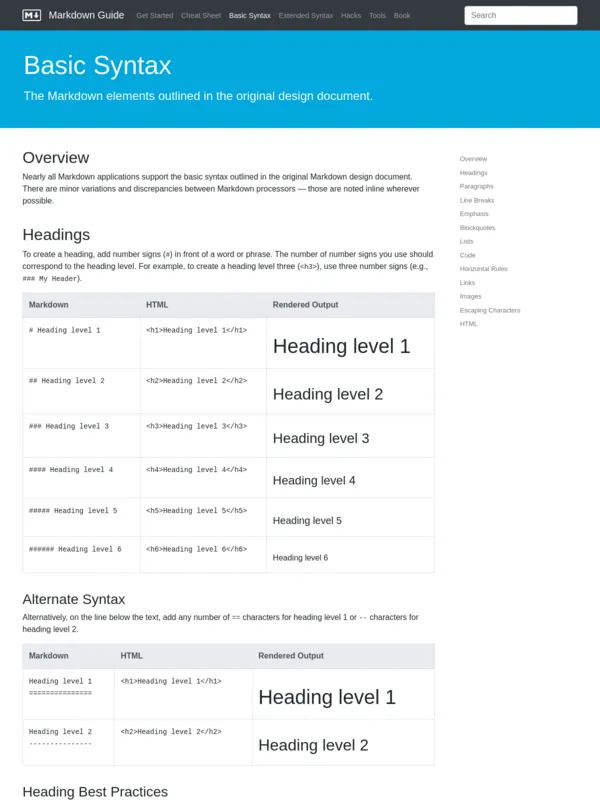Jump to Horizontal Rules section link

click(x=483, y=269)
